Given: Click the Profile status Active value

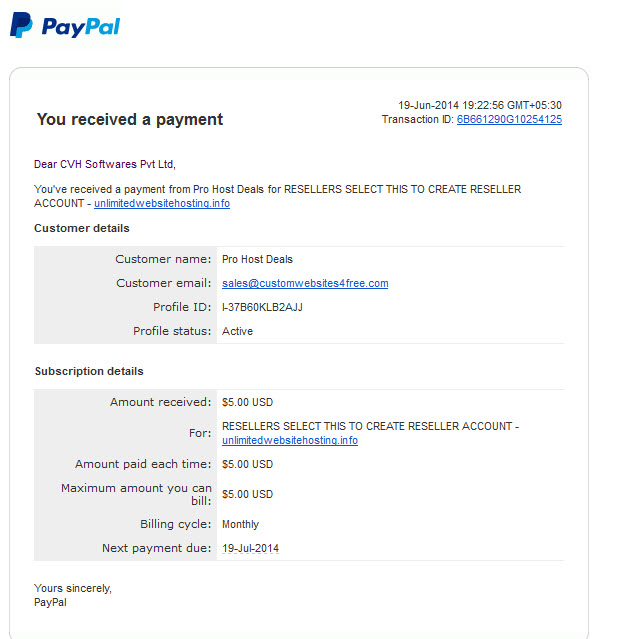Looking at the screenshot, I should click(x=237, y=331).
